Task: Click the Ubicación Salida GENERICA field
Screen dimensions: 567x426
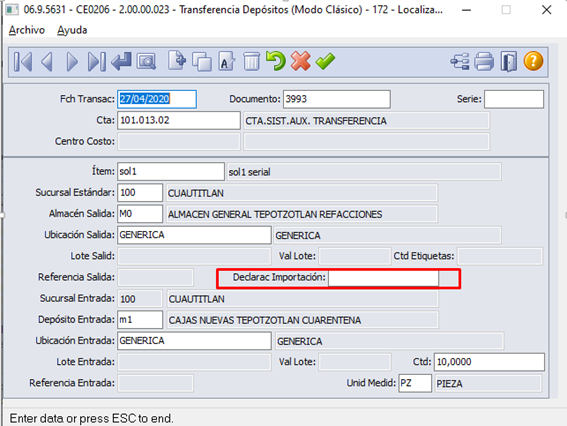Action: click(x=194, y=235)
